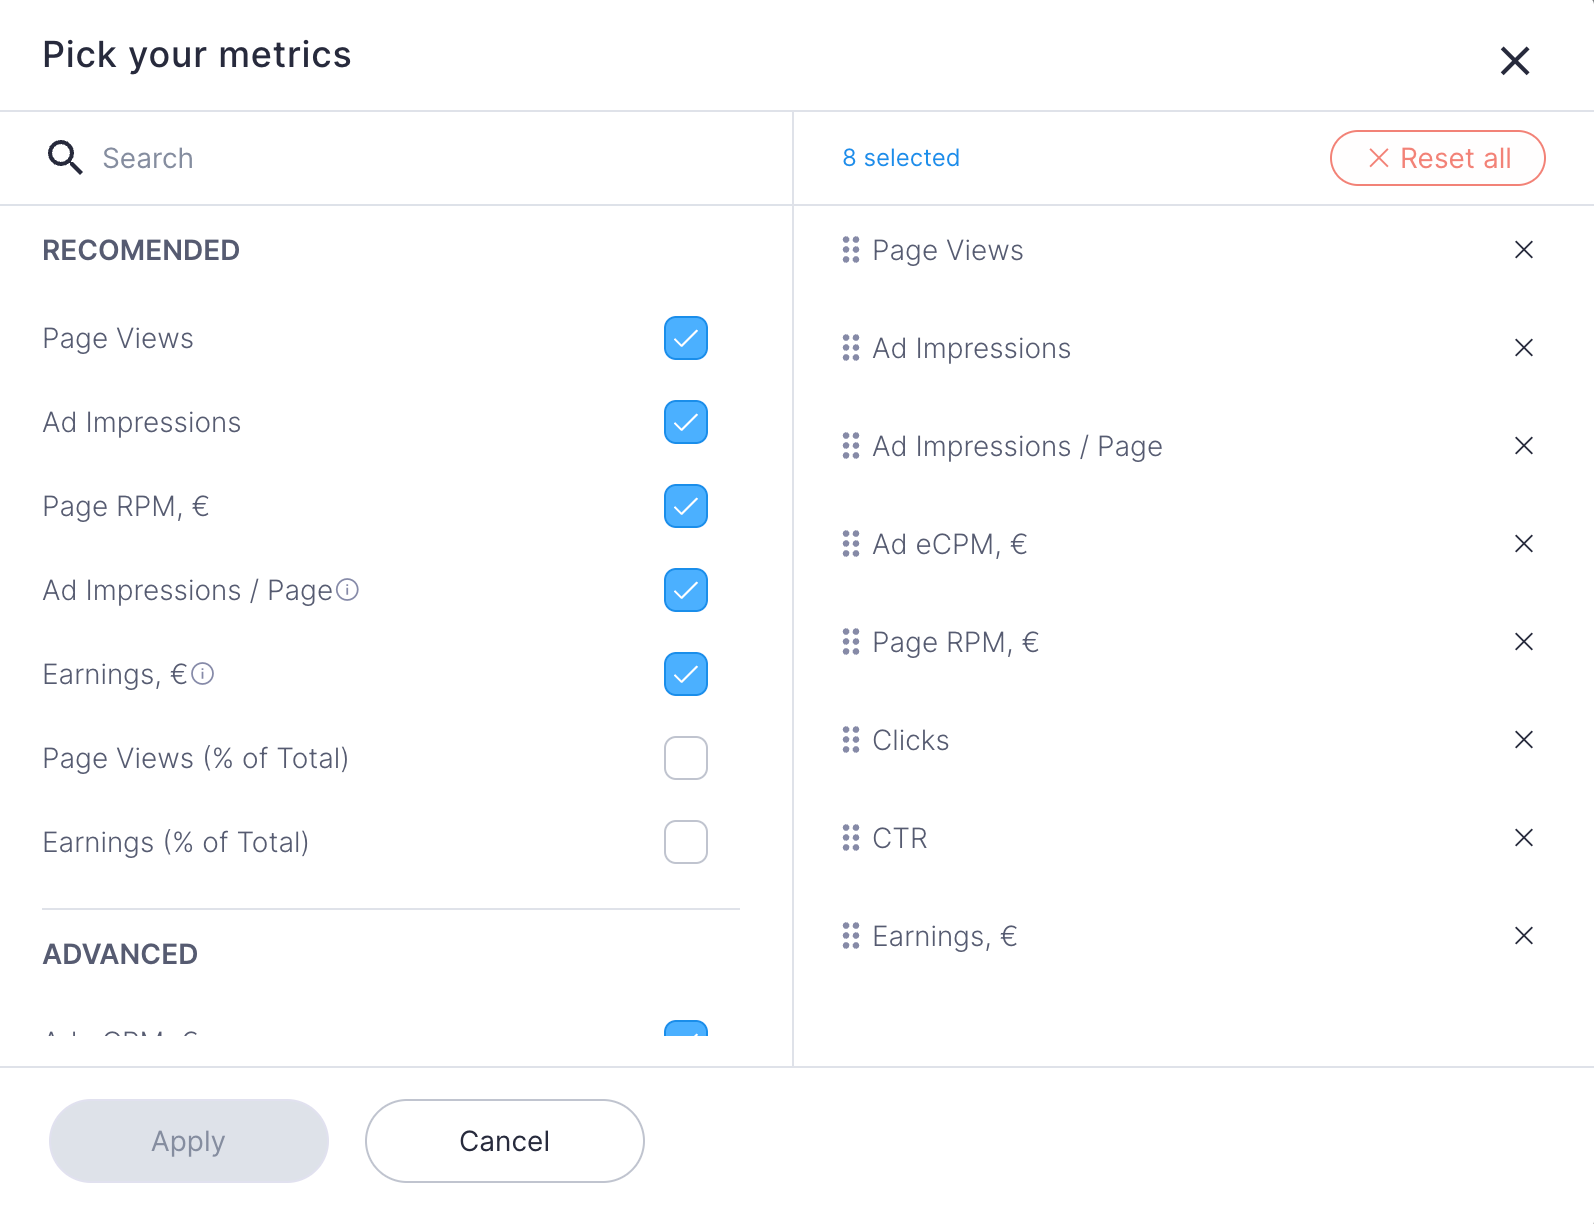Click the search magnifier icon
Viewport: 1594px width, 1224px height.
tap(65, 158)
